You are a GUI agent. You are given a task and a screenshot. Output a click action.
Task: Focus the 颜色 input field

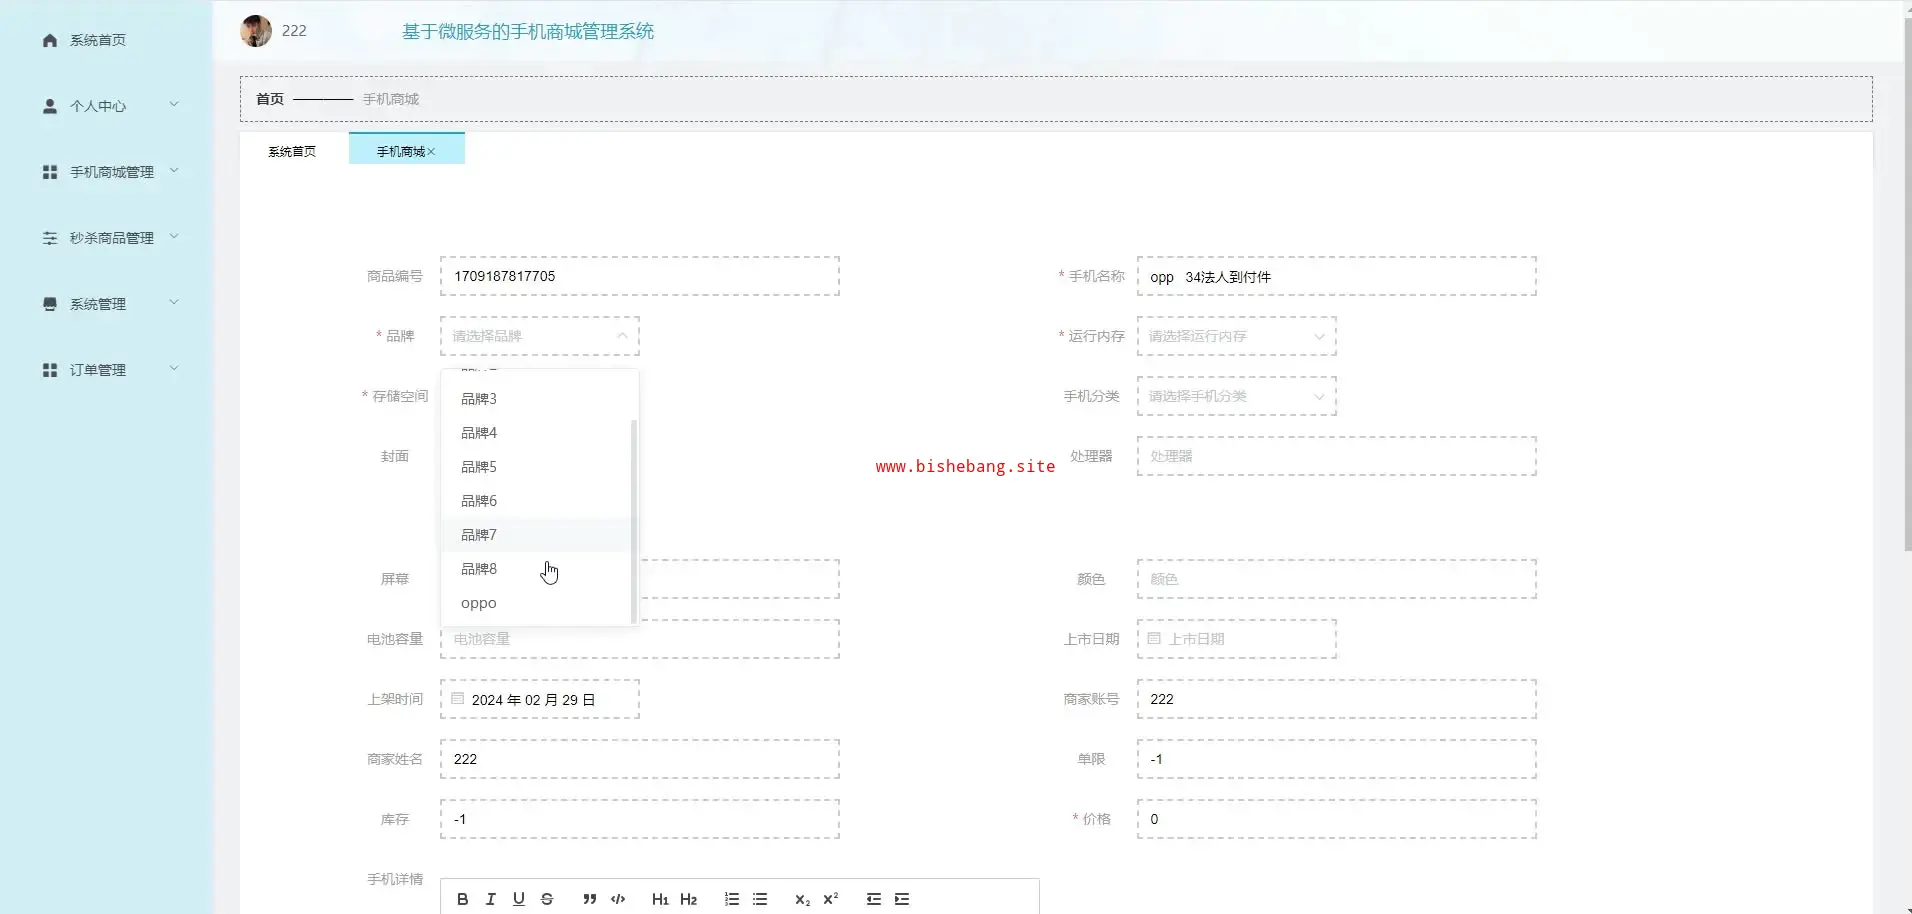point(1336,579)
